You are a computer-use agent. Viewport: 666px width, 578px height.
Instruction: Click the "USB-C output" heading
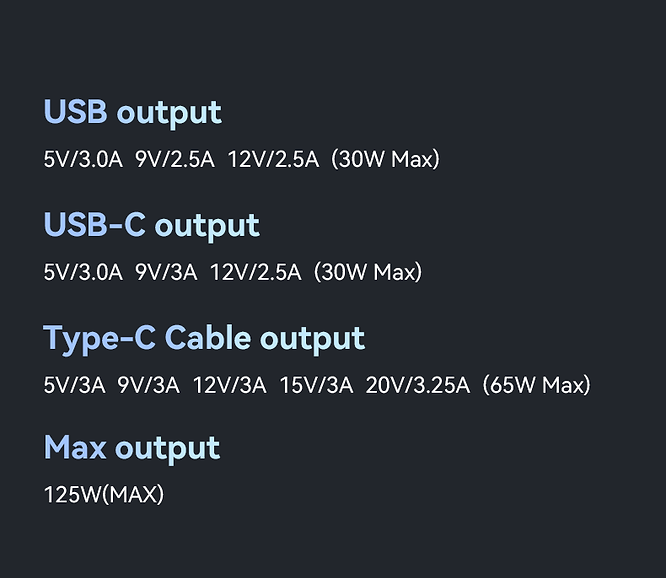(x=151, y=225)
